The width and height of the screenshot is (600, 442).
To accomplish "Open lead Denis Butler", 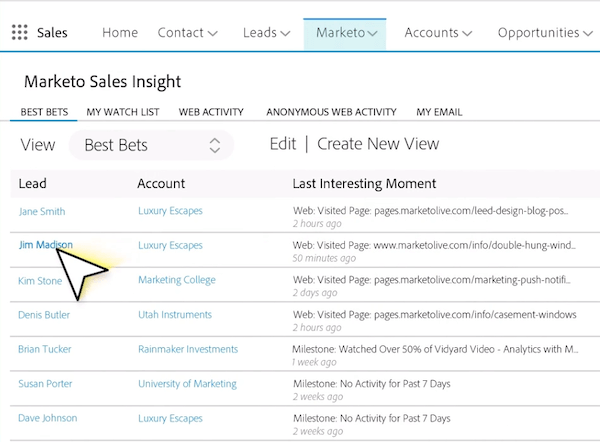I will point(44,315).
